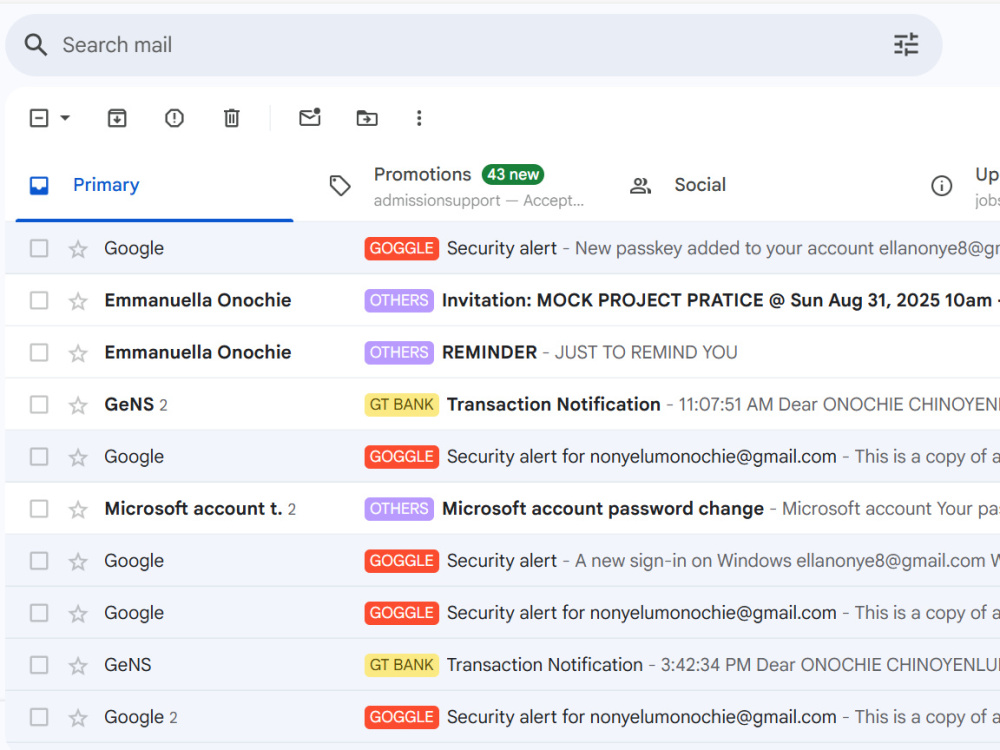The width and height of the screenshot is (1000, 750).
Task: Open the three-dot More options menu
Action: [419, 118]
